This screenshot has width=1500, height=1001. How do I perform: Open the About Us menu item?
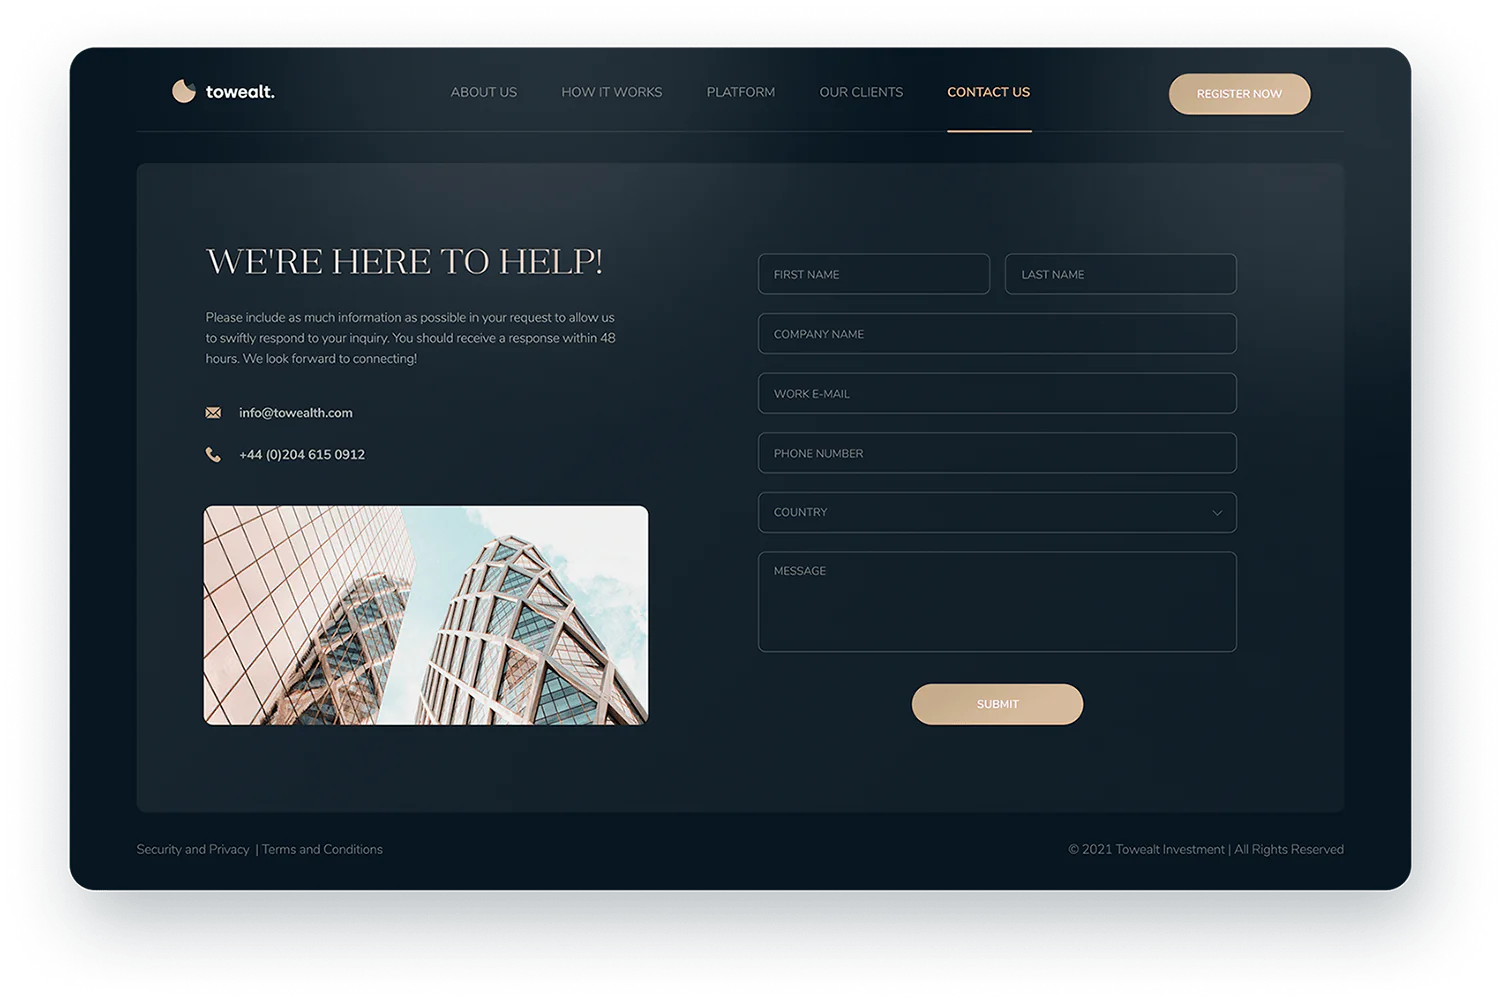[484, 92]
